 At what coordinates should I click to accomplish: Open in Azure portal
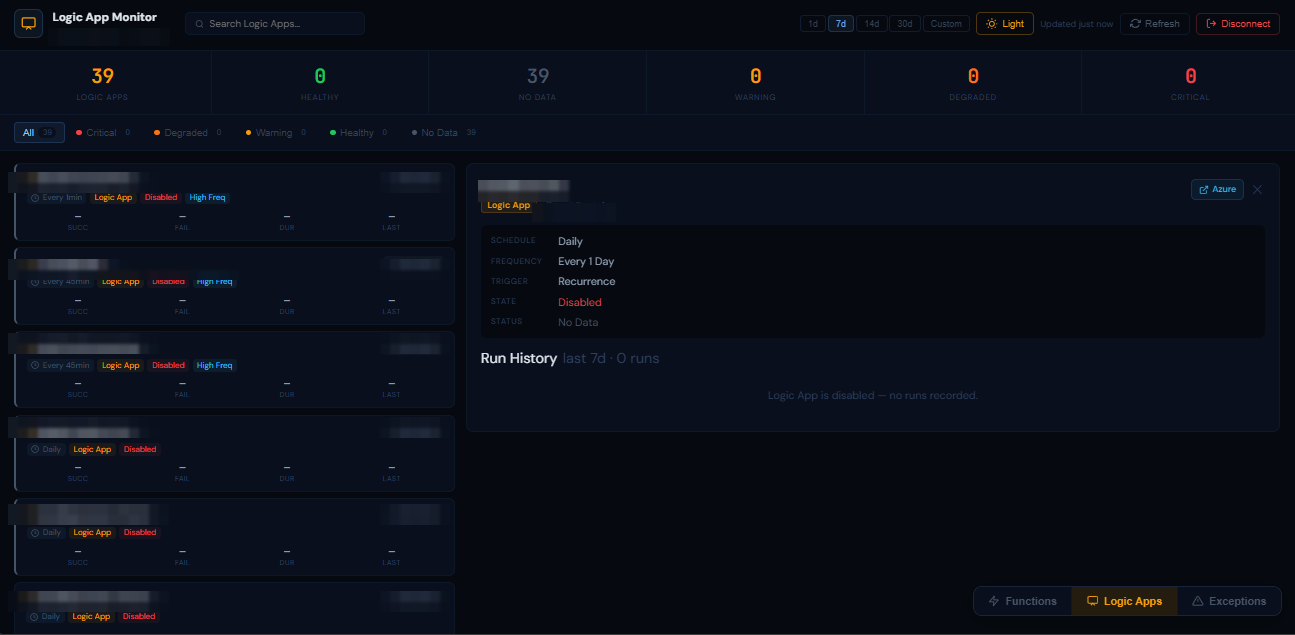click(1217, 189)
